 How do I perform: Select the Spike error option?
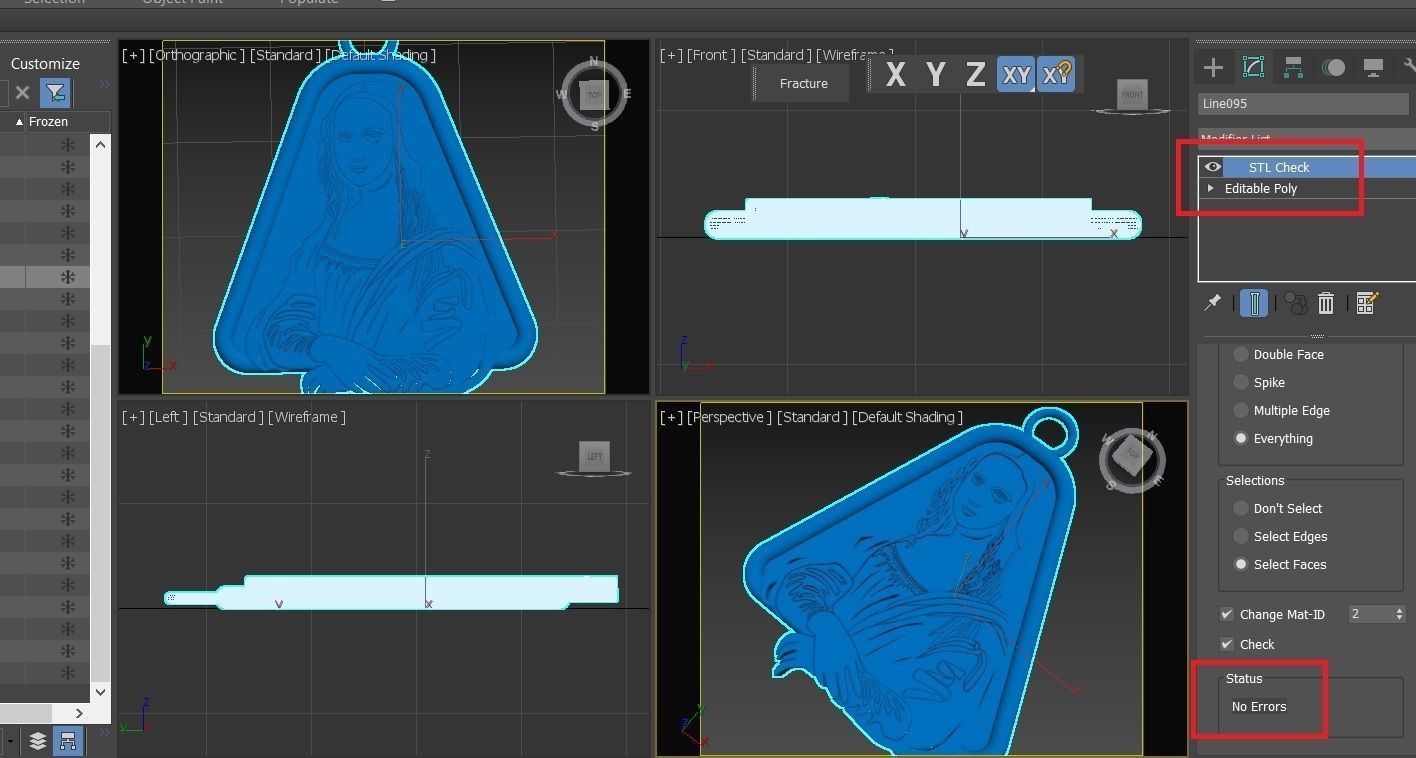point(1241,382)
